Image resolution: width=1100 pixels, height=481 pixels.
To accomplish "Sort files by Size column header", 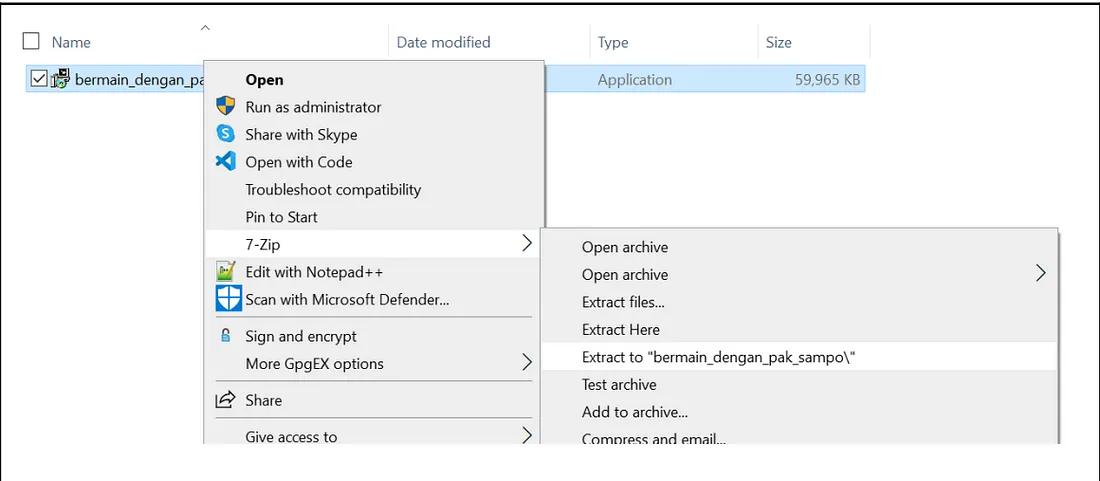I will (x=778, y=42).
